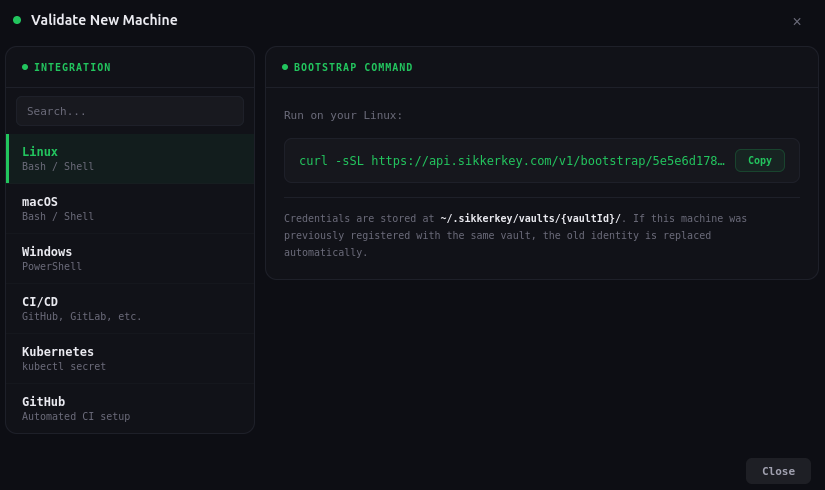This screenshot has width=825, height=490.
Task: Click the INTEGRATION panel header label
Action: (72, 67)
